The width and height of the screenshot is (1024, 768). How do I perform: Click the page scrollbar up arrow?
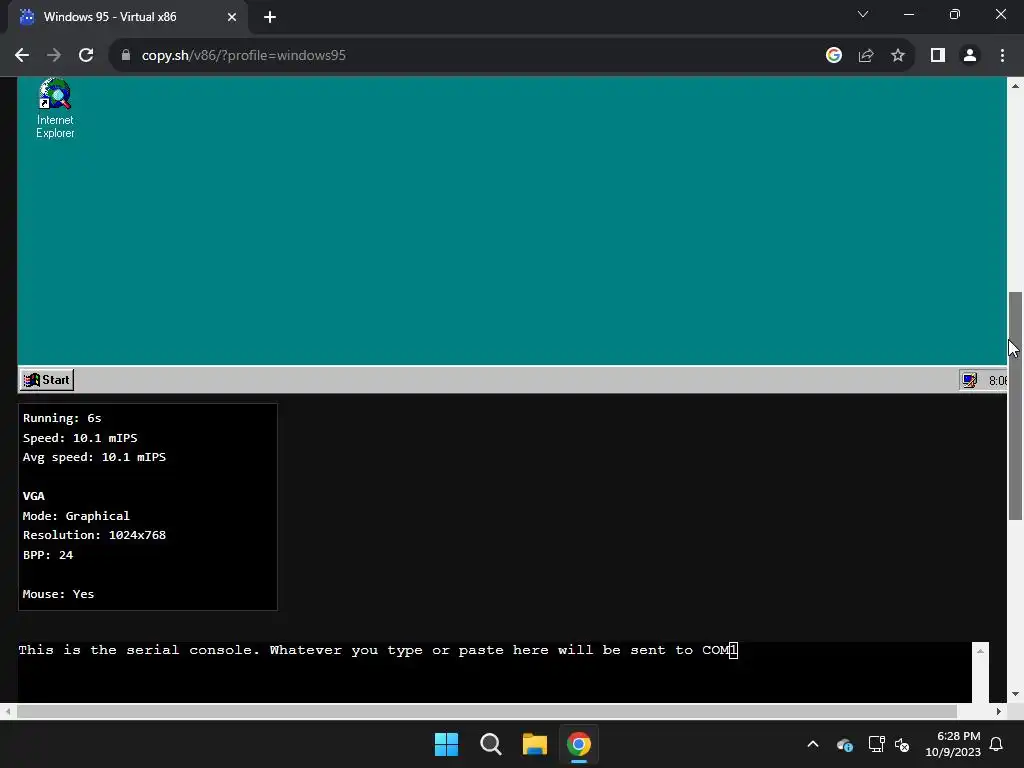[1015, 86]
